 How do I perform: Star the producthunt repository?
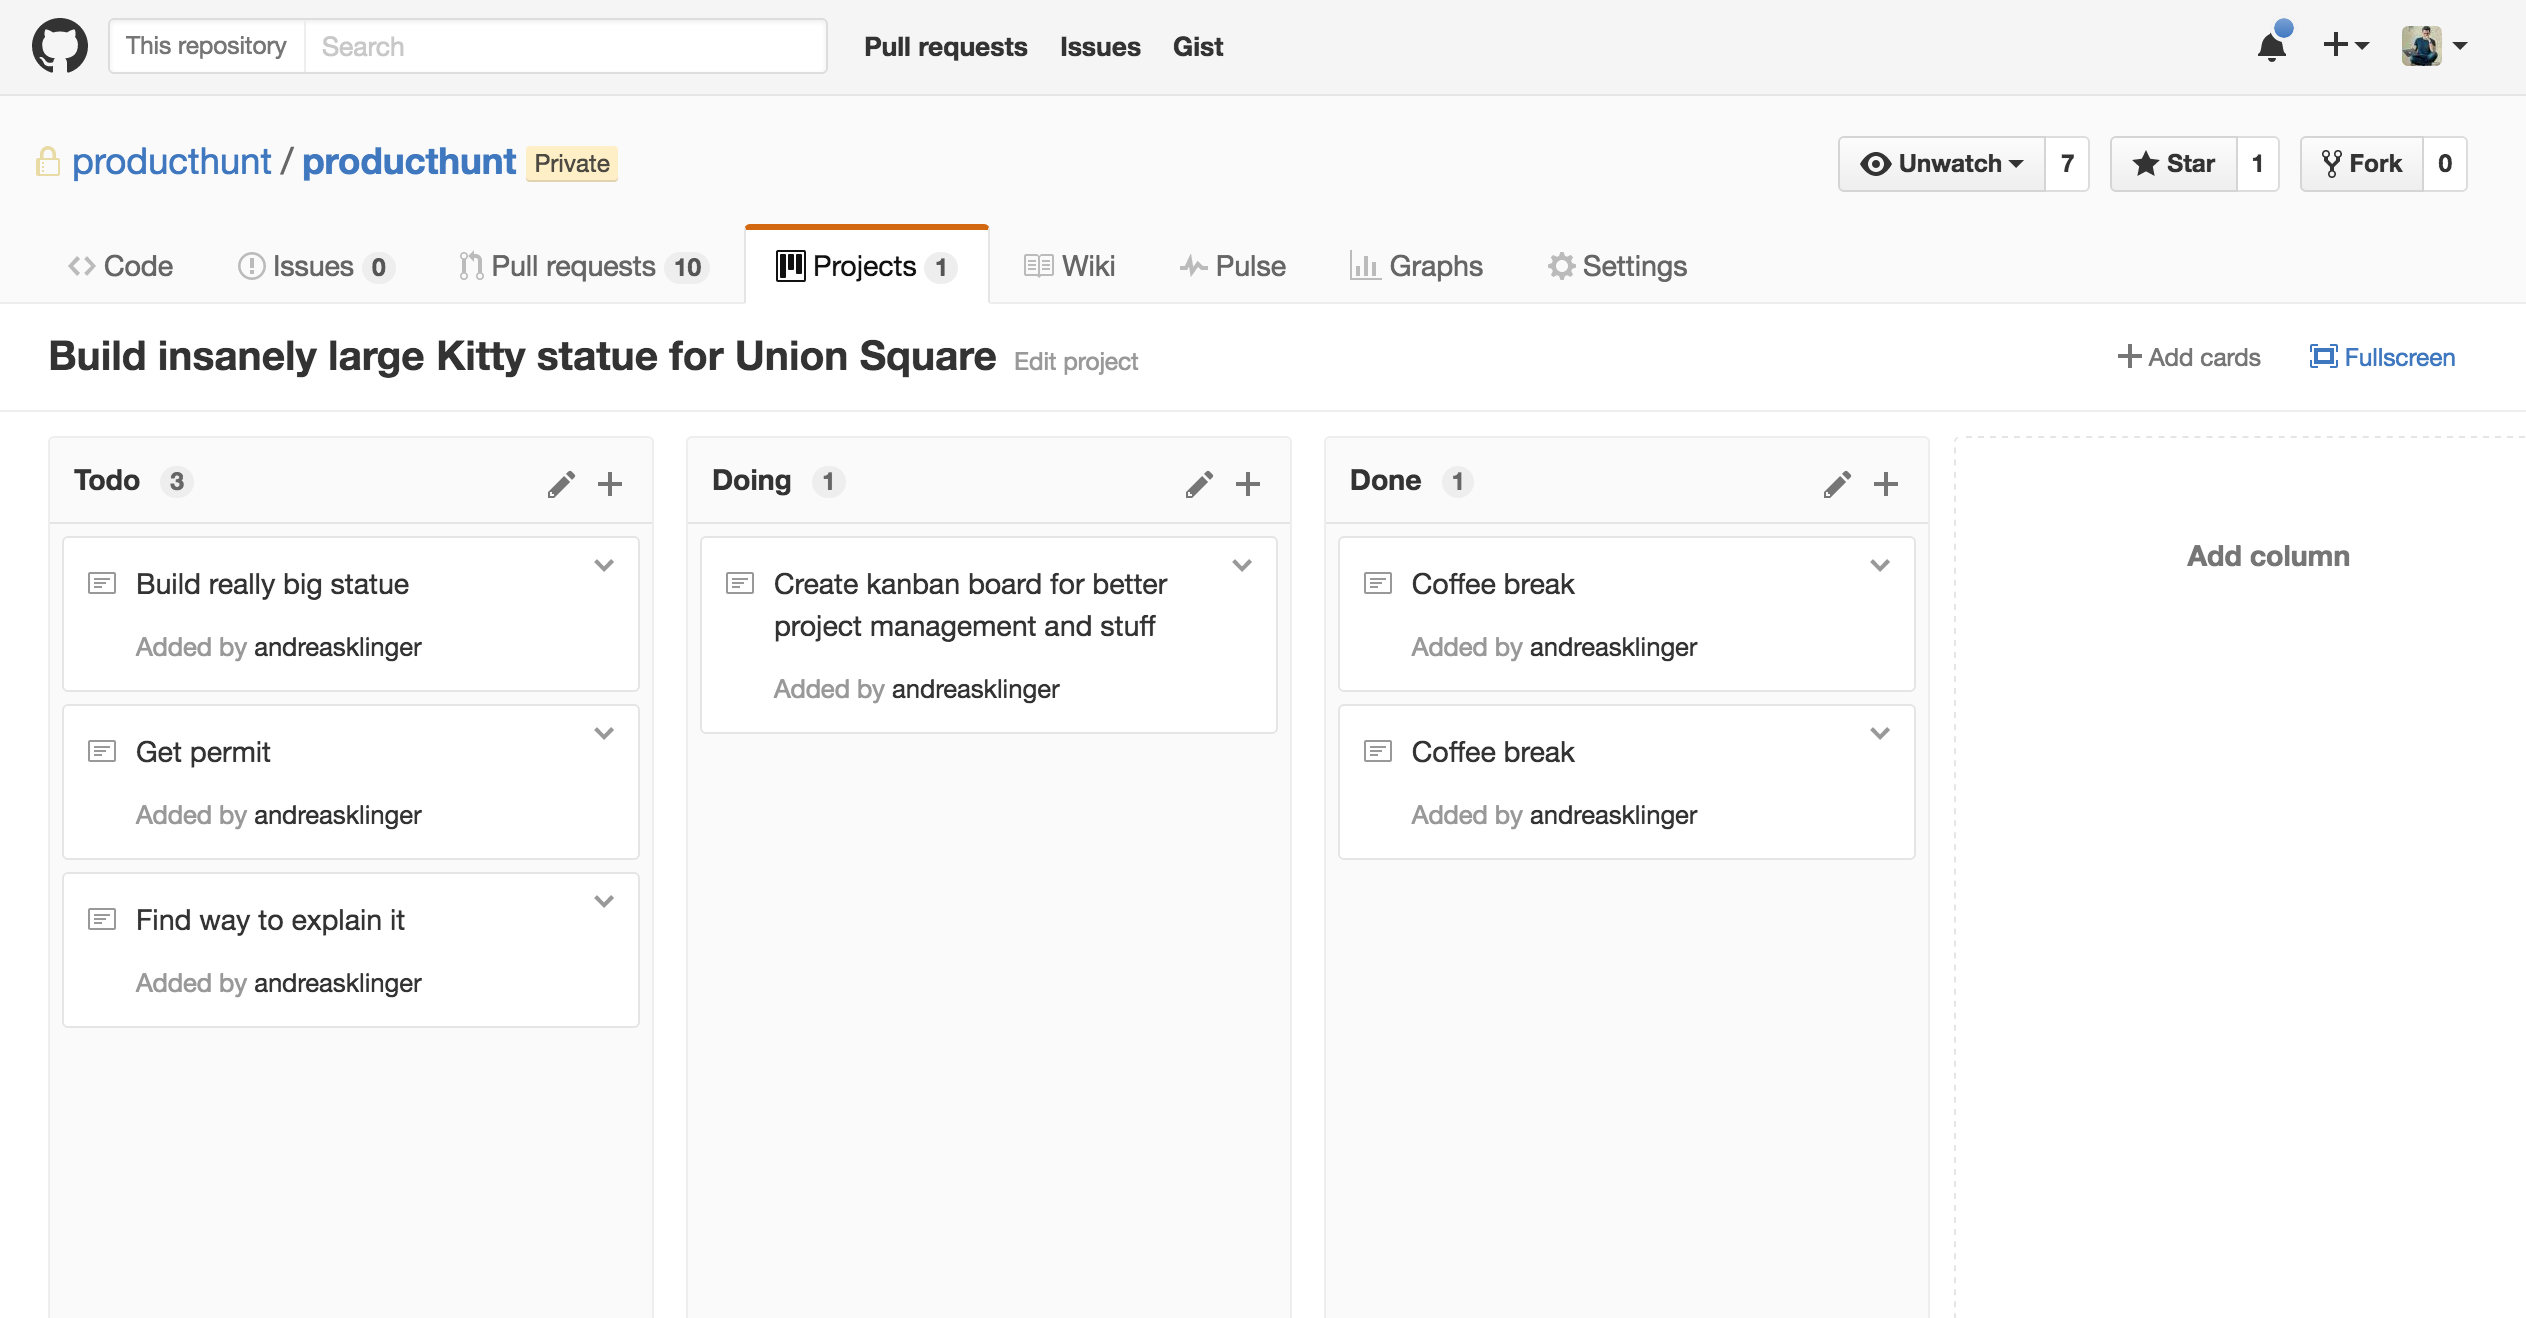tap(2174, 163)
